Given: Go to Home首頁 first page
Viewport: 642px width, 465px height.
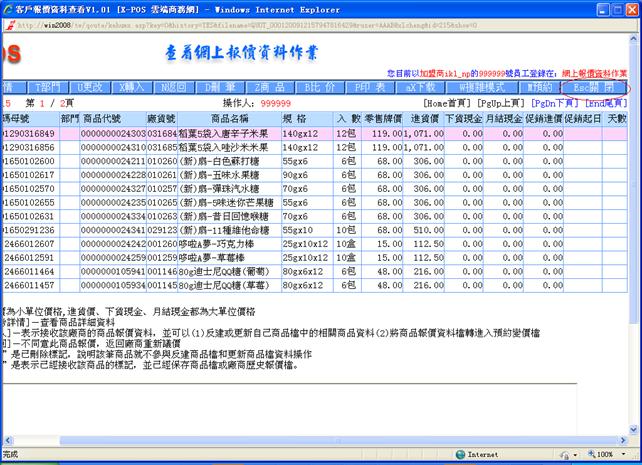Looking at the screenshot, I should pyautogui.click(x=449, y=102).
